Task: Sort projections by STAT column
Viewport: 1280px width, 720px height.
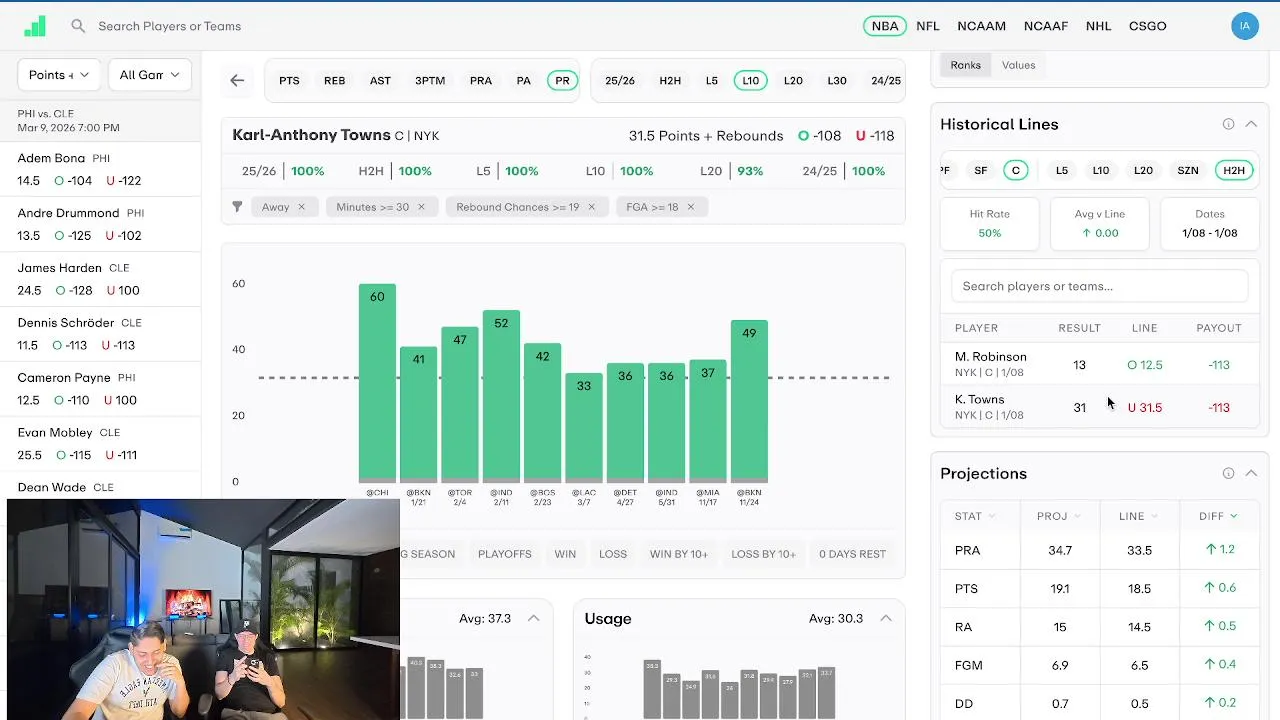Action: coord(975,516)
